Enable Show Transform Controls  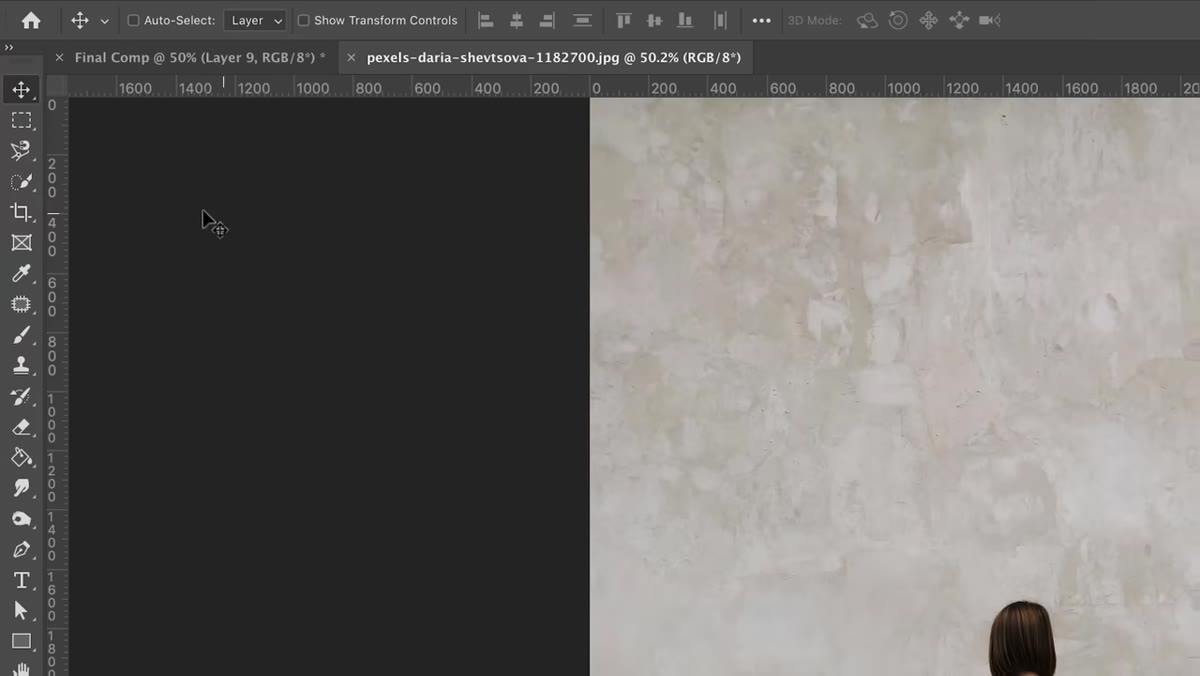(x=303, y=20)
